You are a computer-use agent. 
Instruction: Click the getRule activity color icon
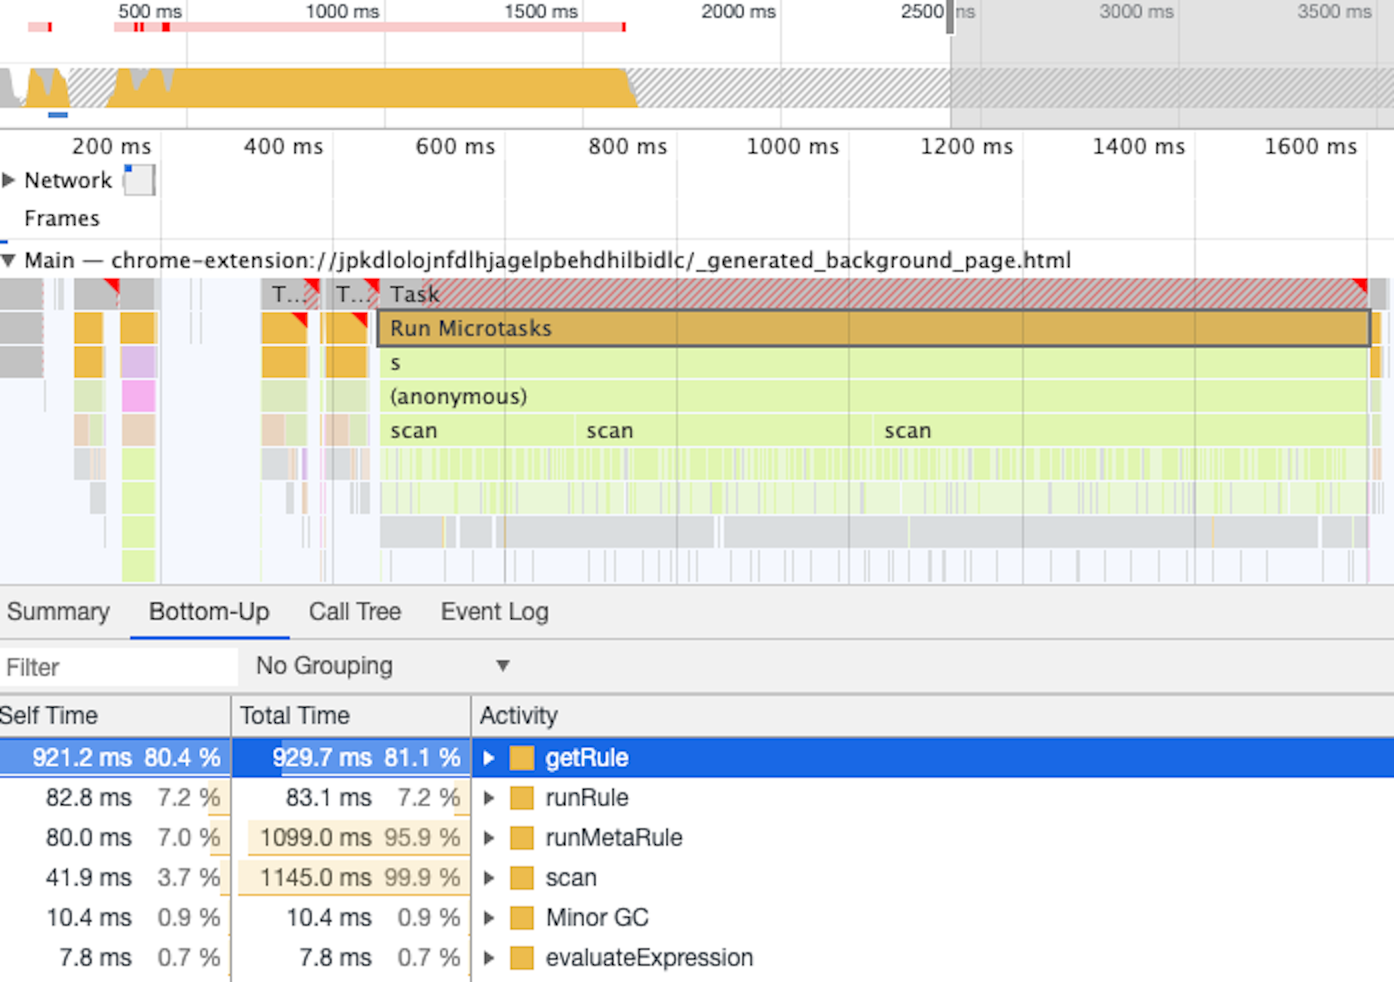click(x=521, y=758)
